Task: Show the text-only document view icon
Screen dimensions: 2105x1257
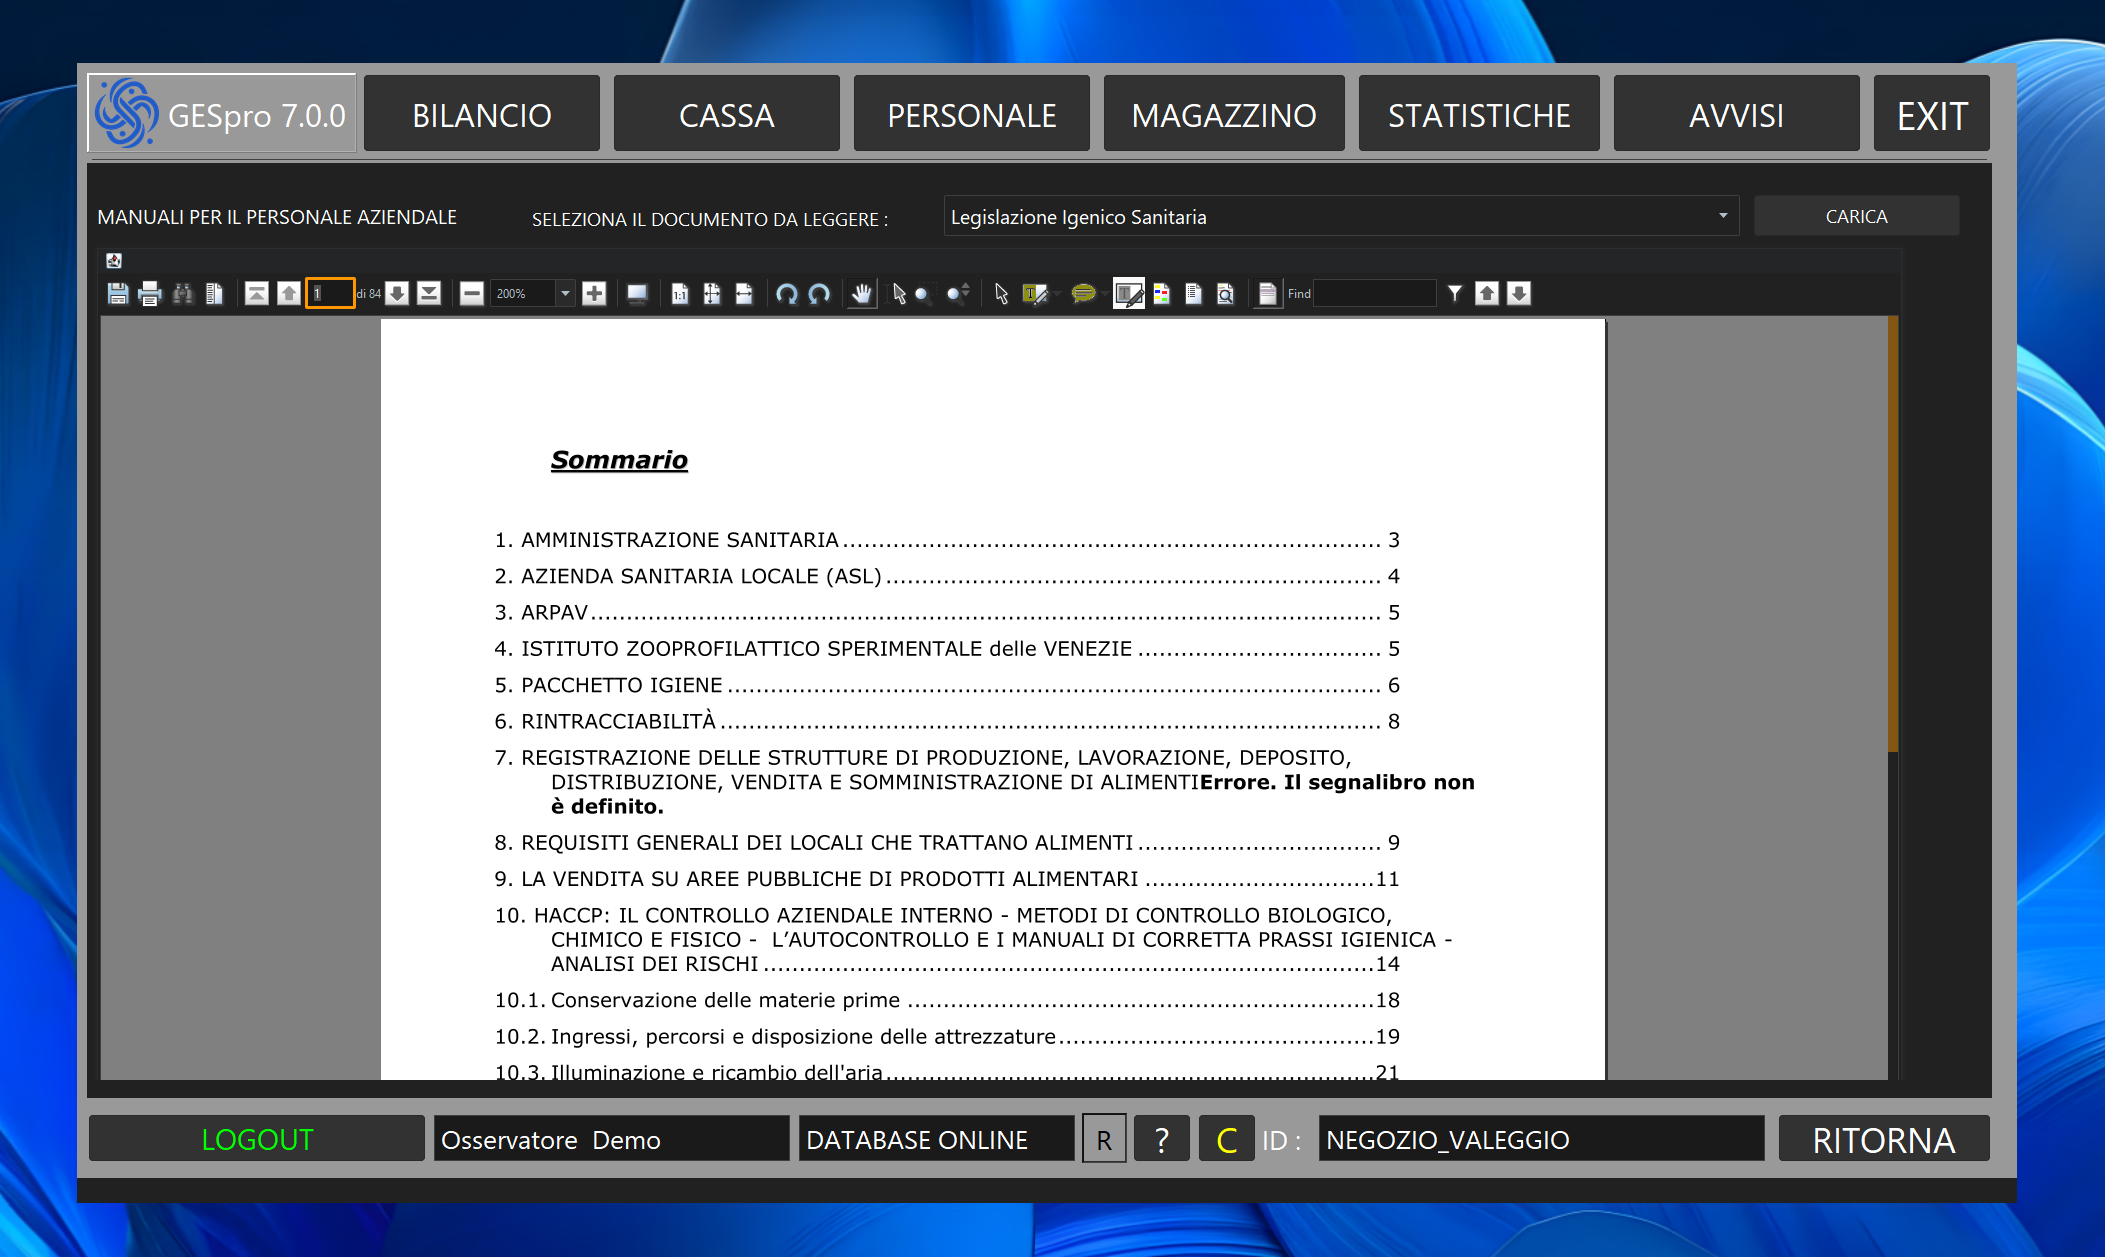Action: [1194, 294]
